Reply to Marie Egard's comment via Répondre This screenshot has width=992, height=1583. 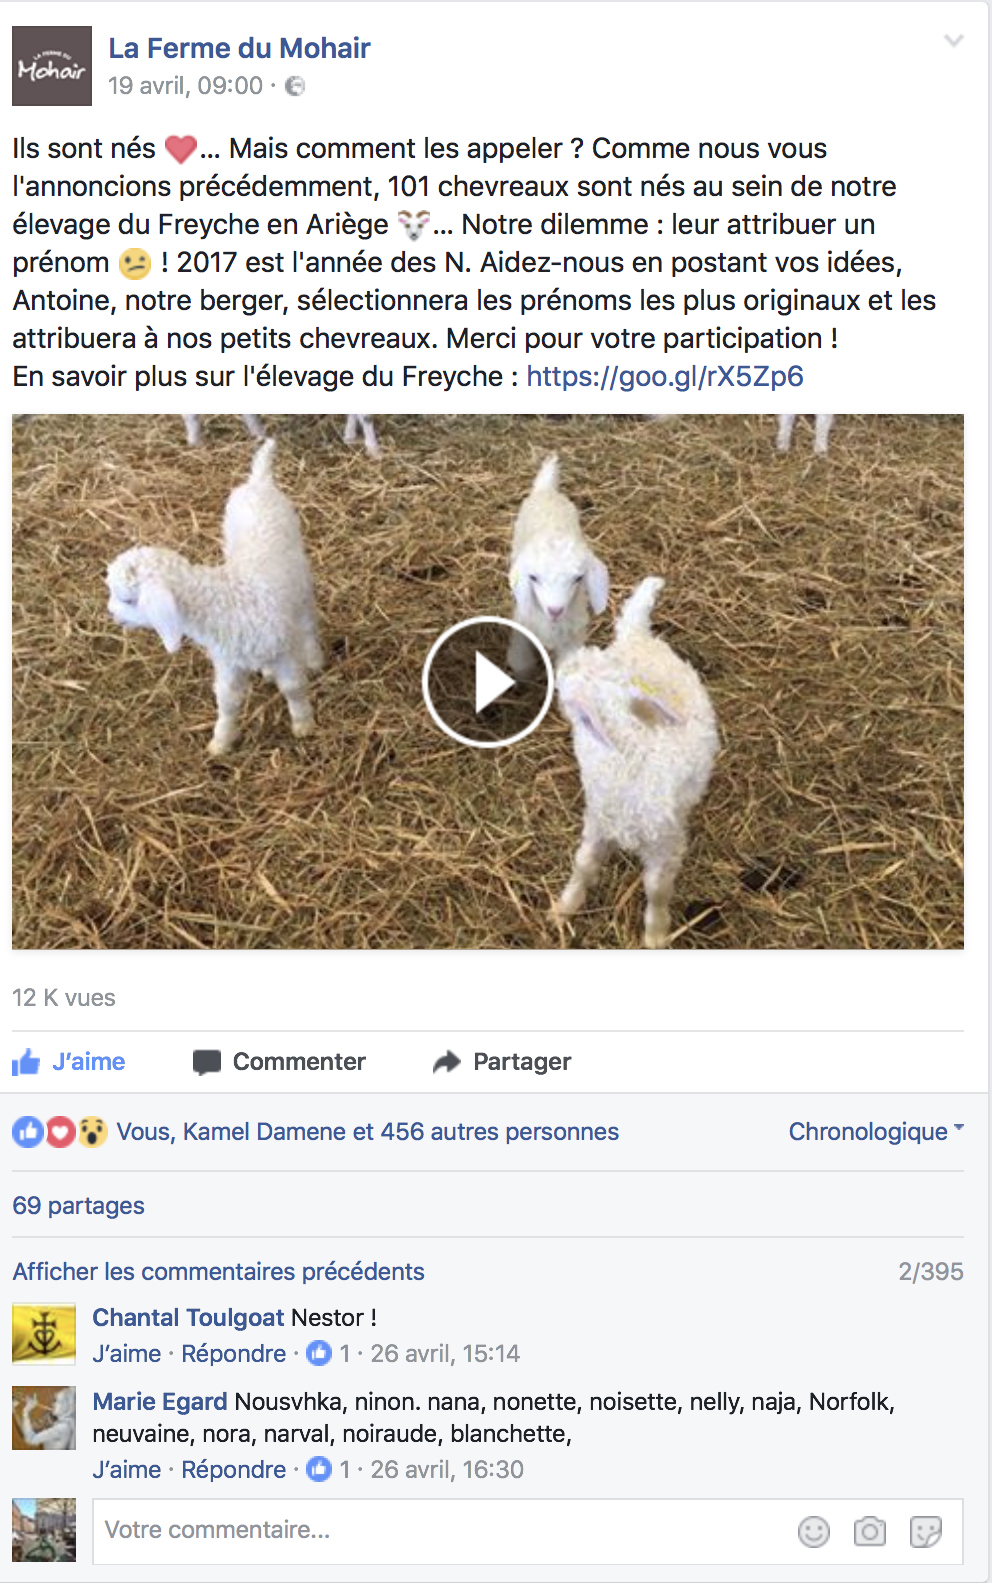[233, 1469]
